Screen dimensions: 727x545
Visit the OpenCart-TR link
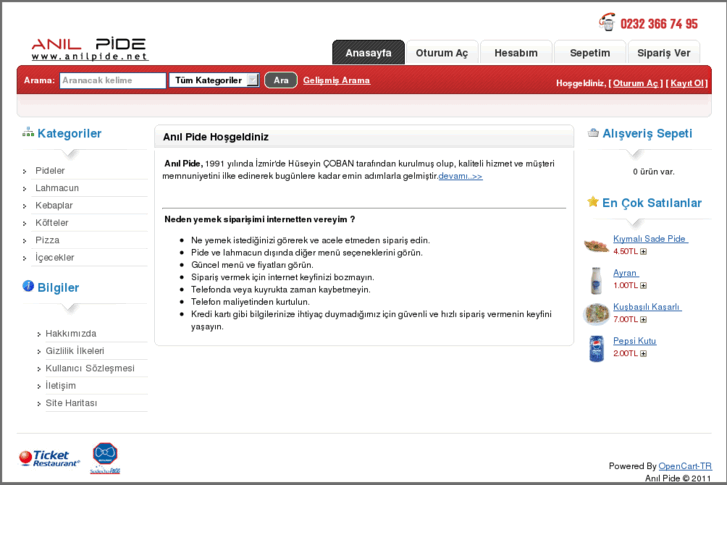coord(685,466)
